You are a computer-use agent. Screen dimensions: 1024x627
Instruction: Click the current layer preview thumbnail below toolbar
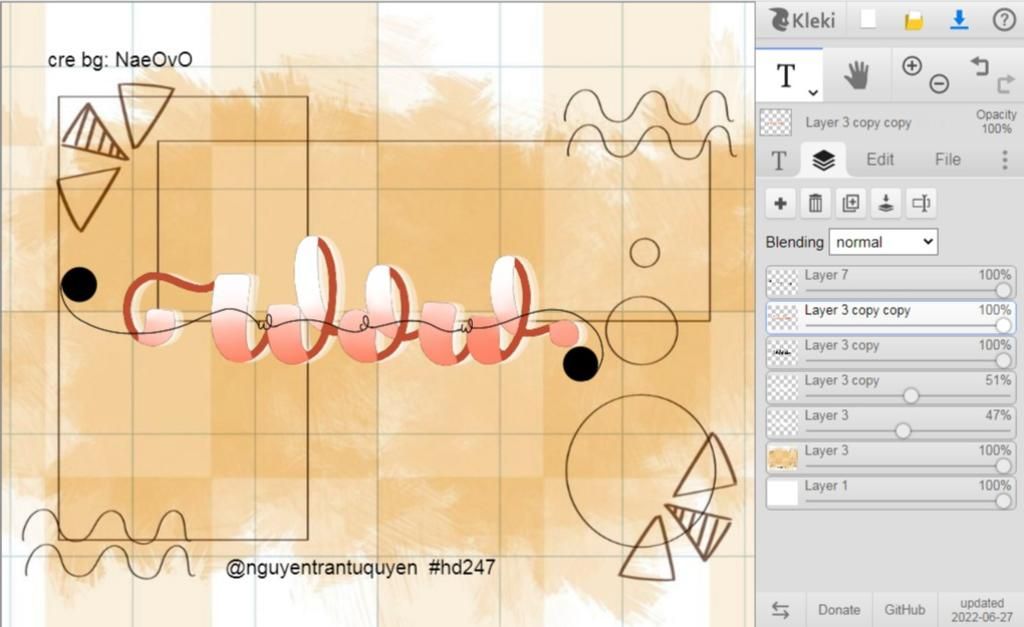point(776,122)
